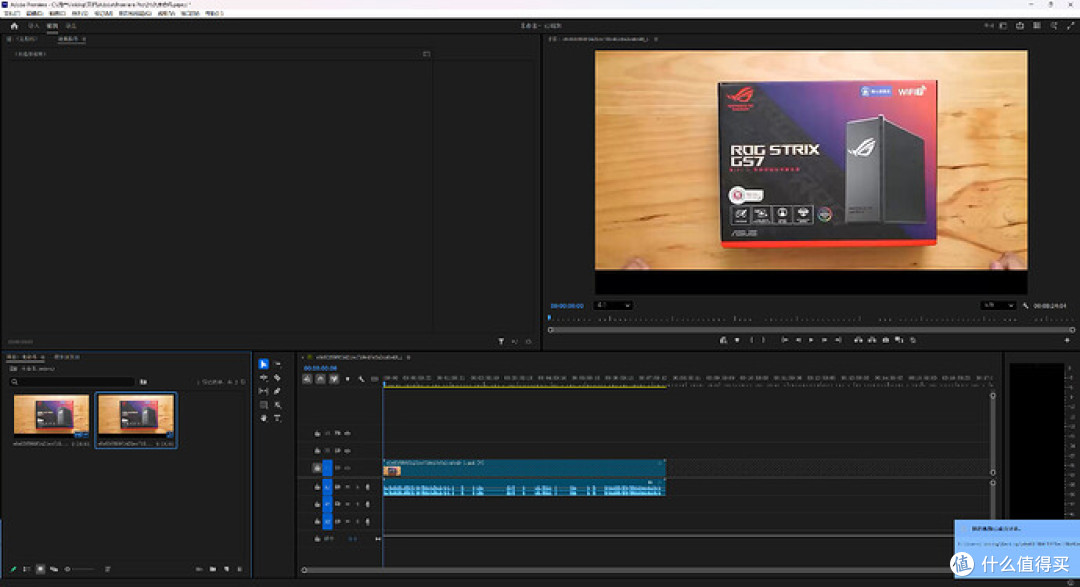The width and height of the screenshot is (1080, 587).
Task: Open playback resolution dropdown
Action: click(997, 305)
